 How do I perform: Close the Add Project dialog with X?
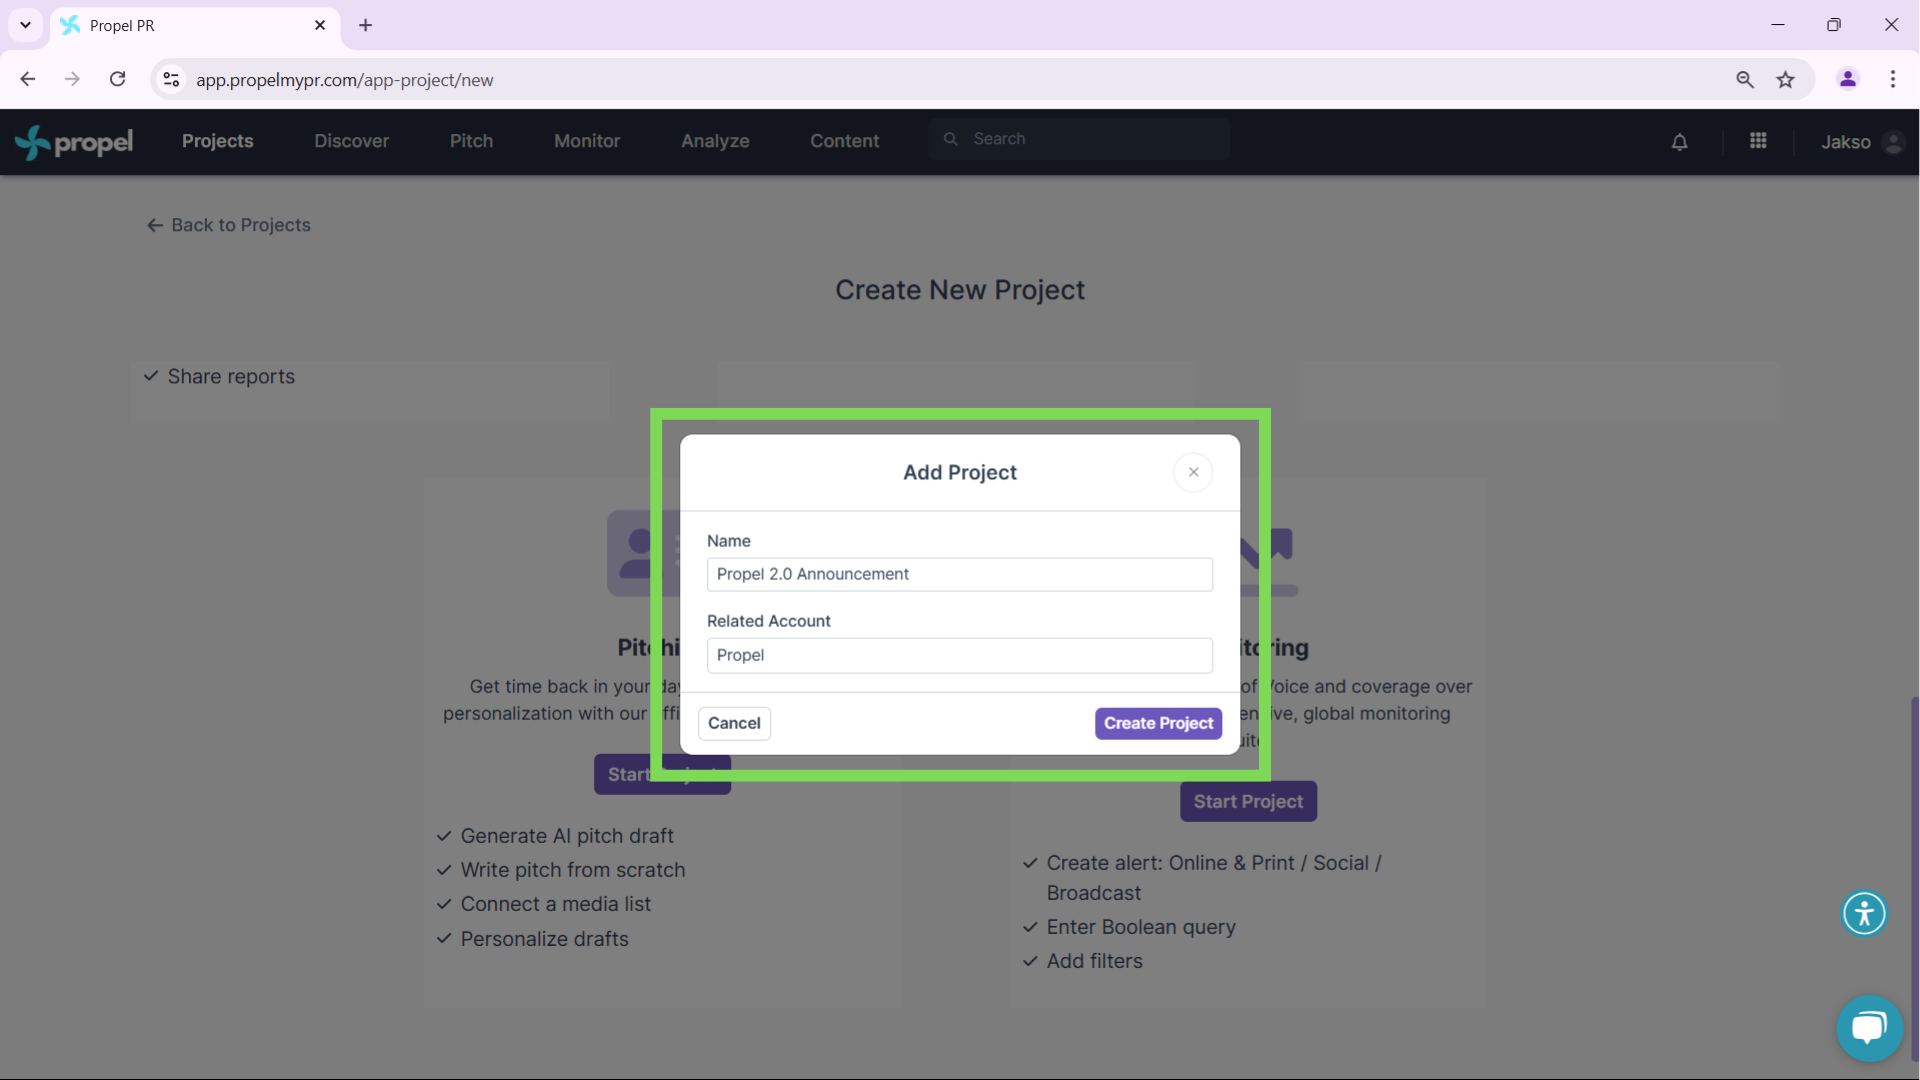point(1193,472)
